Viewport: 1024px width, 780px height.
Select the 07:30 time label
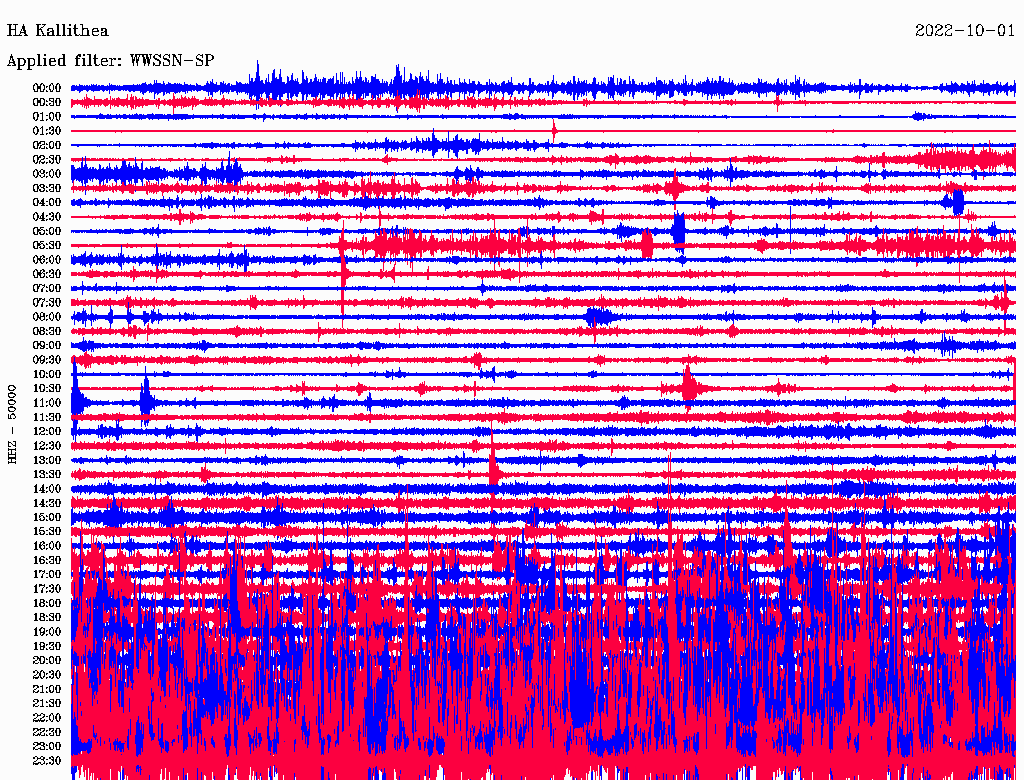47,302
